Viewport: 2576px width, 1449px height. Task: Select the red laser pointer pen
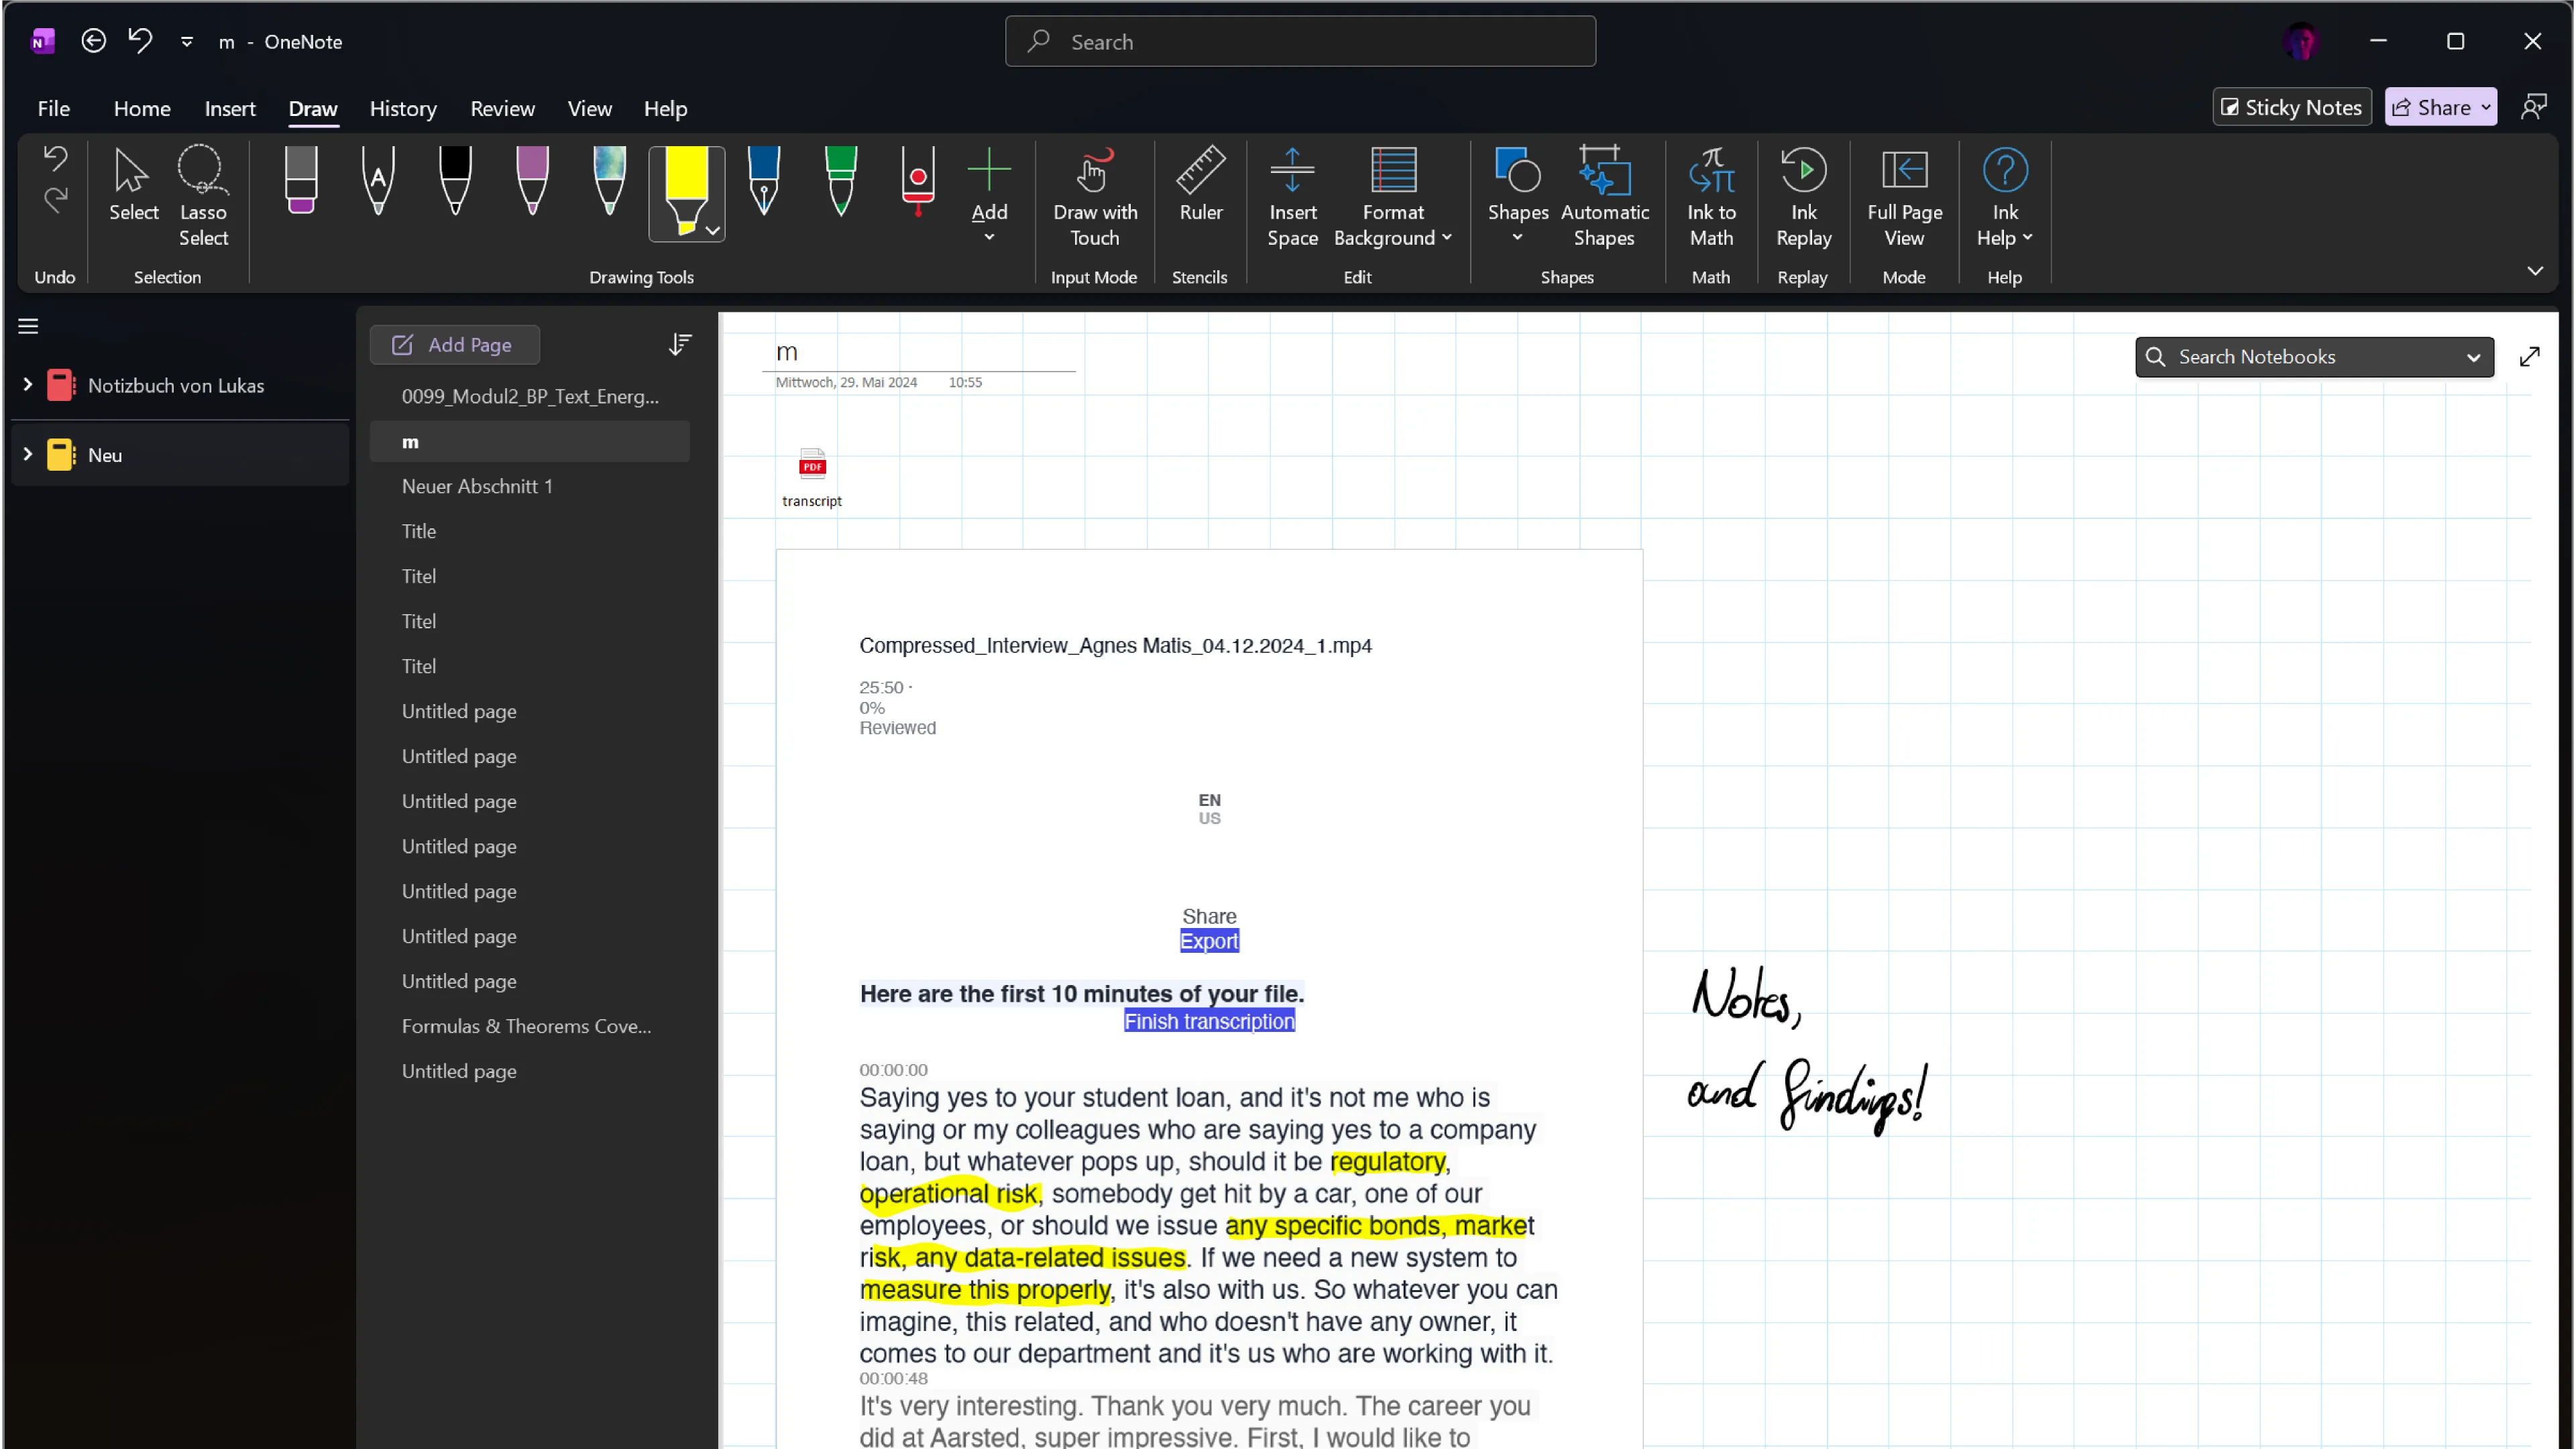[x=918, y=180]
